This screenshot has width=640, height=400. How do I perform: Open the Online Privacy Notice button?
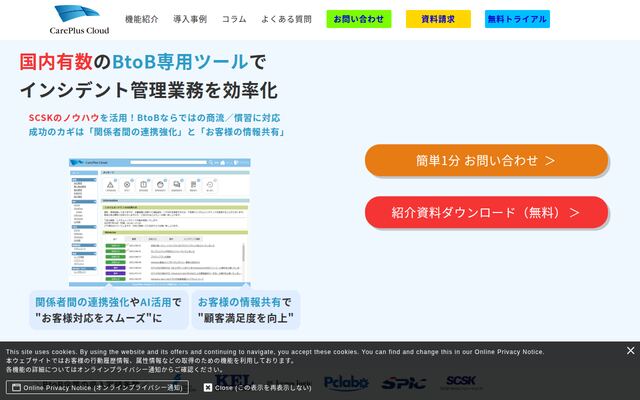point(97,387)
